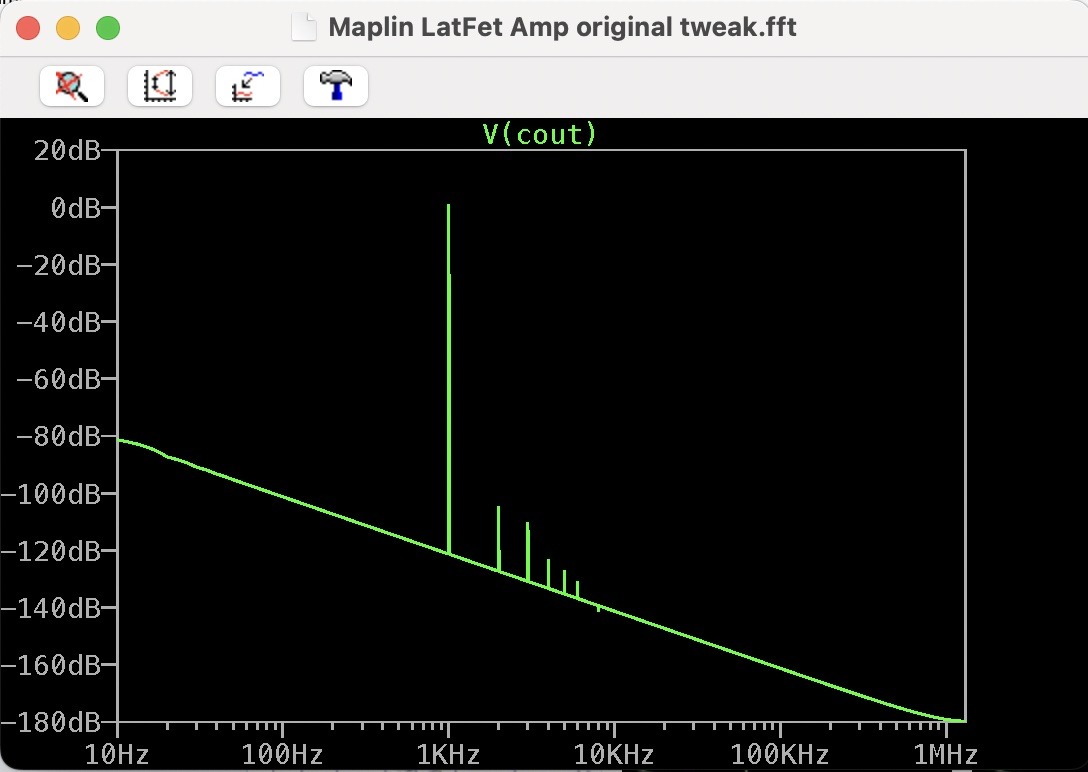Click the -60dB vertical axis label
This screenshot has width=1088, height=772.
58,379
